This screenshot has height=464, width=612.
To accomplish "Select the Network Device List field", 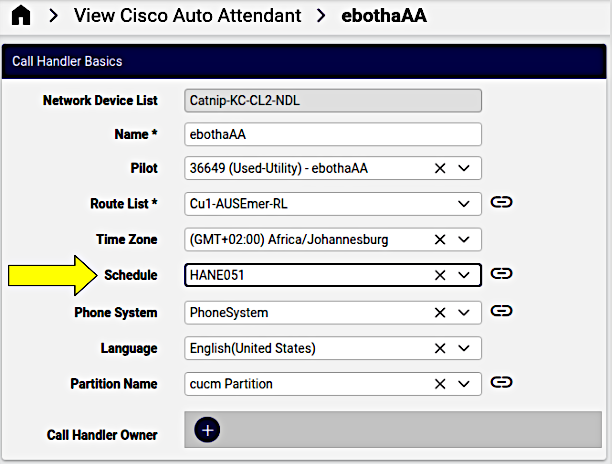I will pos(333,101).
